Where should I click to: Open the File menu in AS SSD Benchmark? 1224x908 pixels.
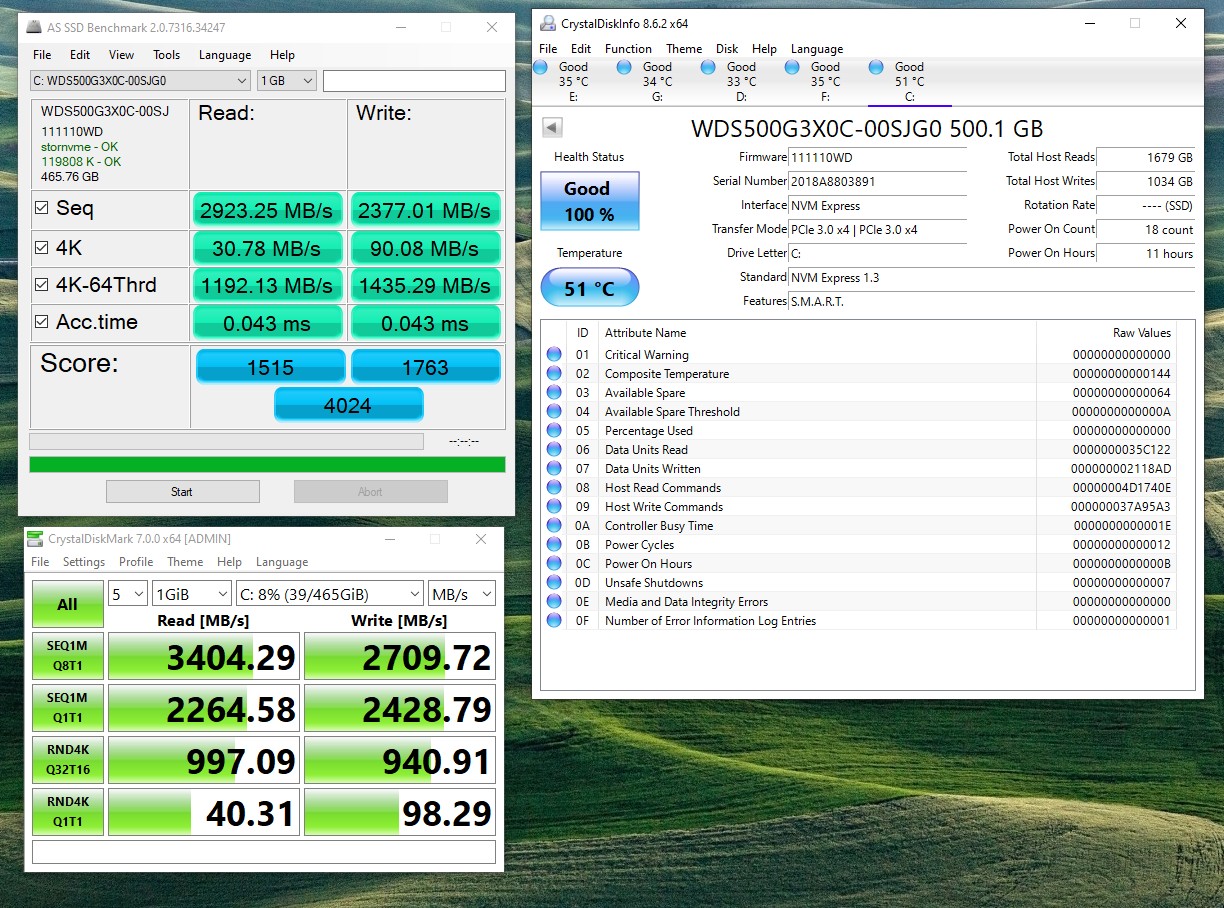[x=42, y=55]
